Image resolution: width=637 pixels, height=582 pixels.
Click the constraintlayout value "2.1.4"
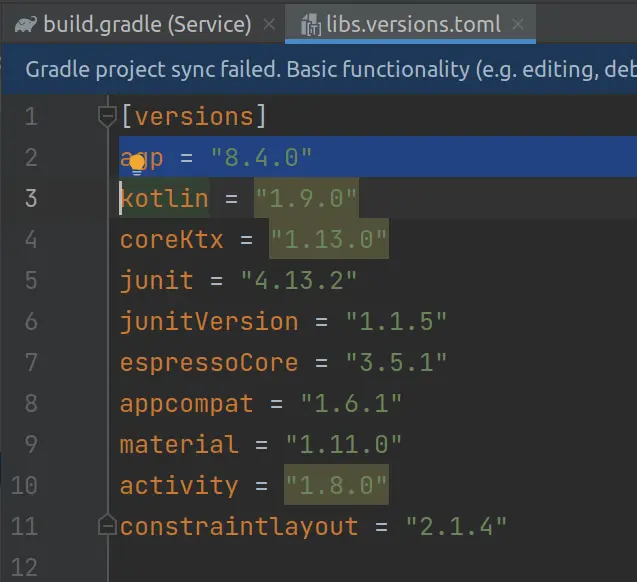click(x=456, y=526)
